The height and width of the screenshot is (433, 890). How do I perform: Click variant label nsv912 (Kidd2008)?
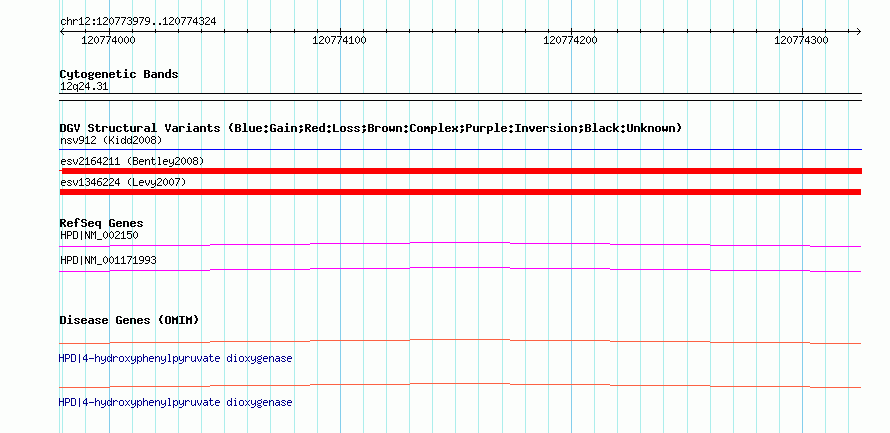tap(111, 140)
